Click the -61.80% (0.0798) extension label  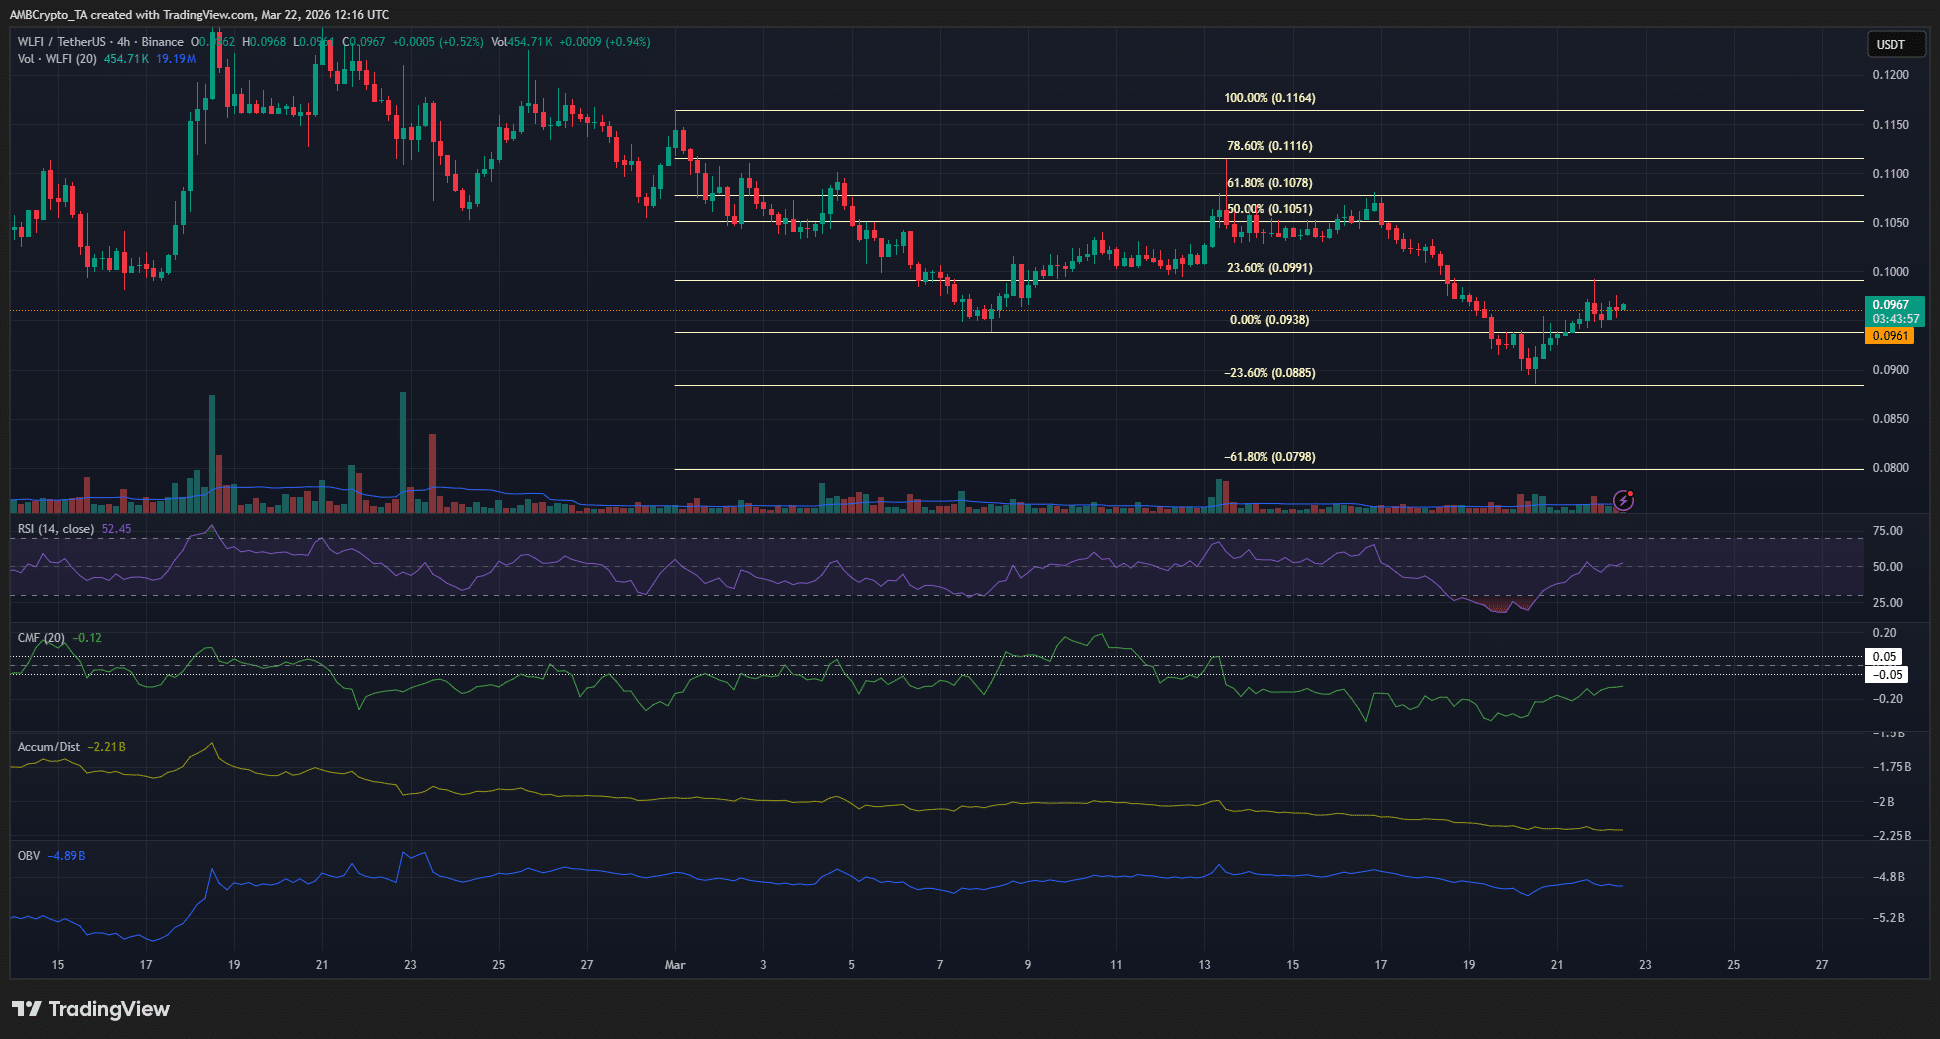1269,457
